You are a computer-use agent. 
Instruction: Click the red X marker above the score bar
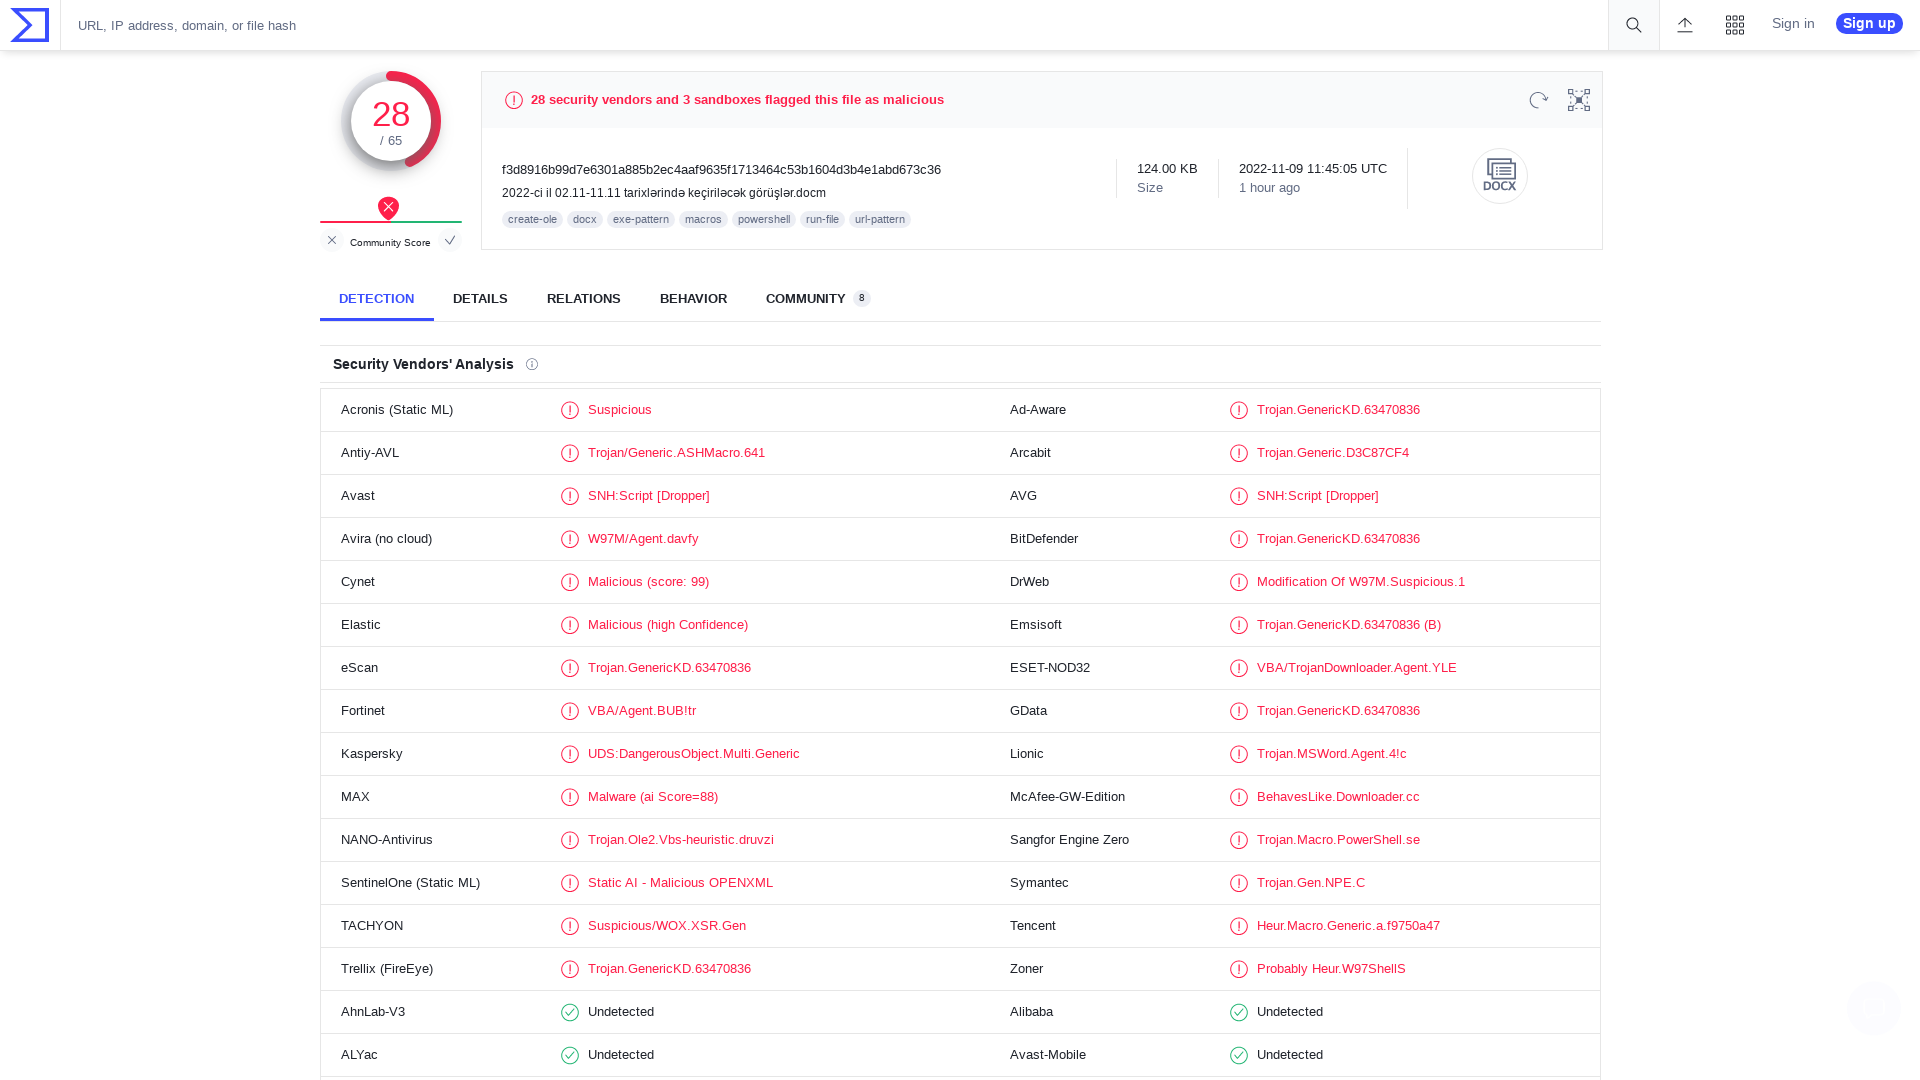click(x=388, y=208)
